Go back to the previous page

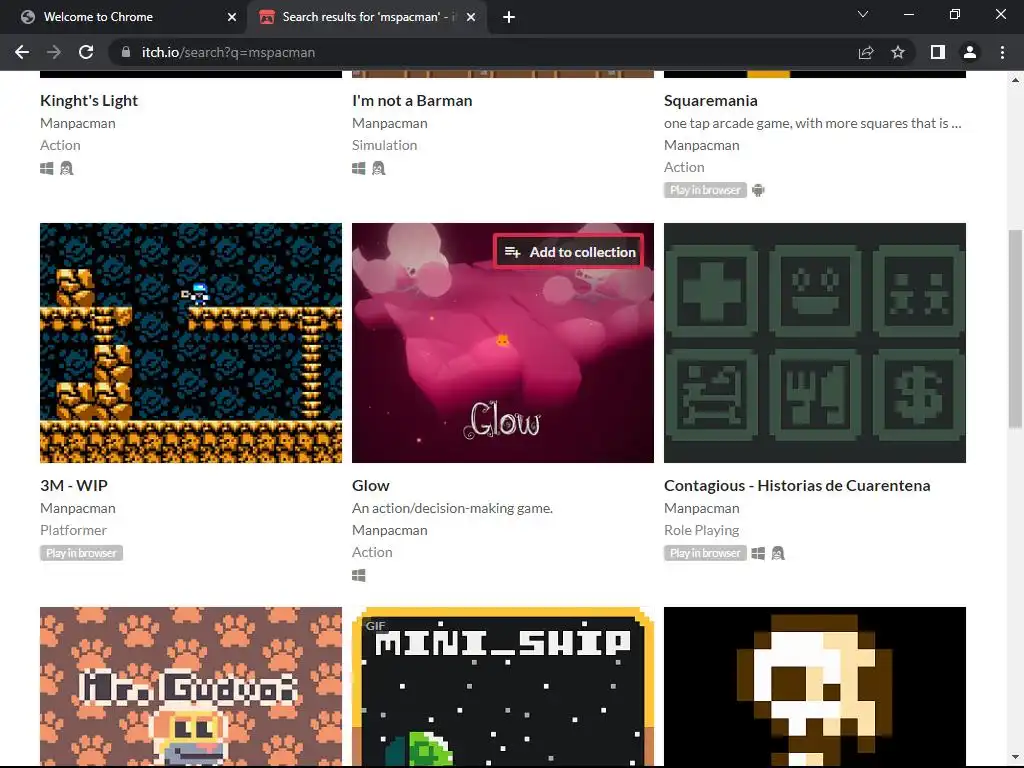pos(22,52)
